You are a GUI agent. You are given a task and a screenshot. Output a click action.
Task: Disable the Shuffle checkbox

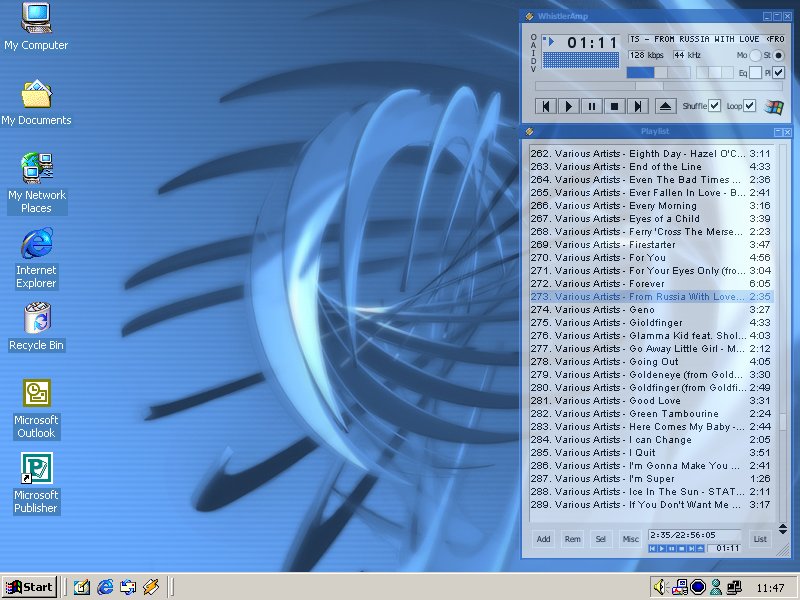point(714,106)
